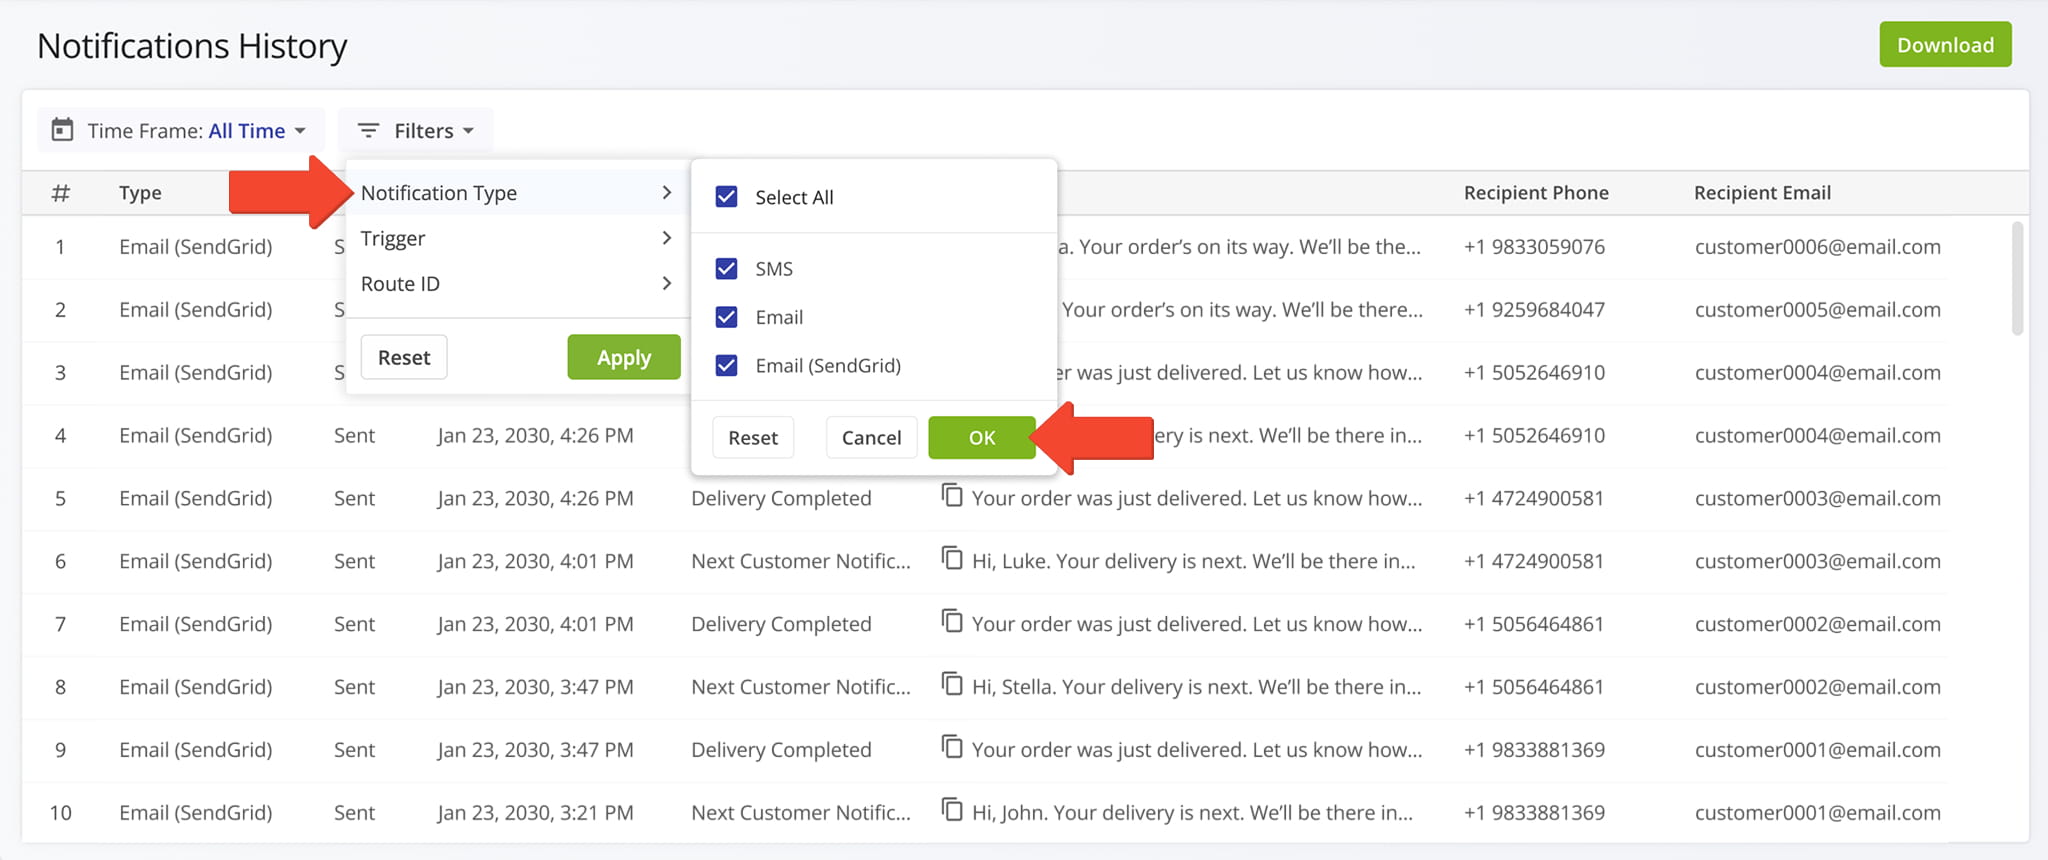Screen dimensions: 2048x860
Task: Click message Hi, Luke. Your delivery is next
Action: [1193, 561]
